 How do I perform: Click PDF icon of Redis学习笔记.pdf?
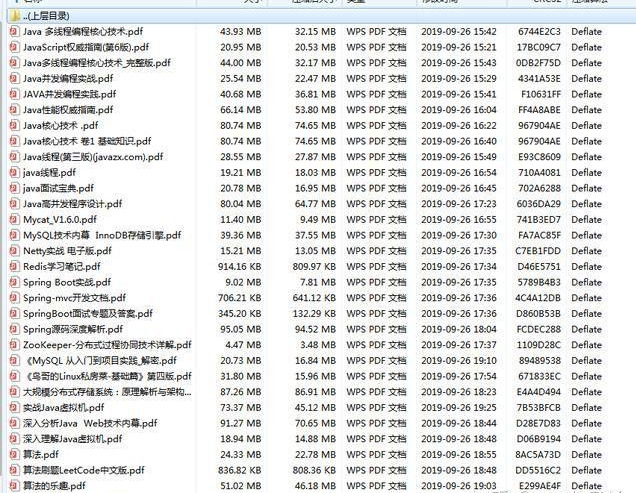[x=14, y=267]
